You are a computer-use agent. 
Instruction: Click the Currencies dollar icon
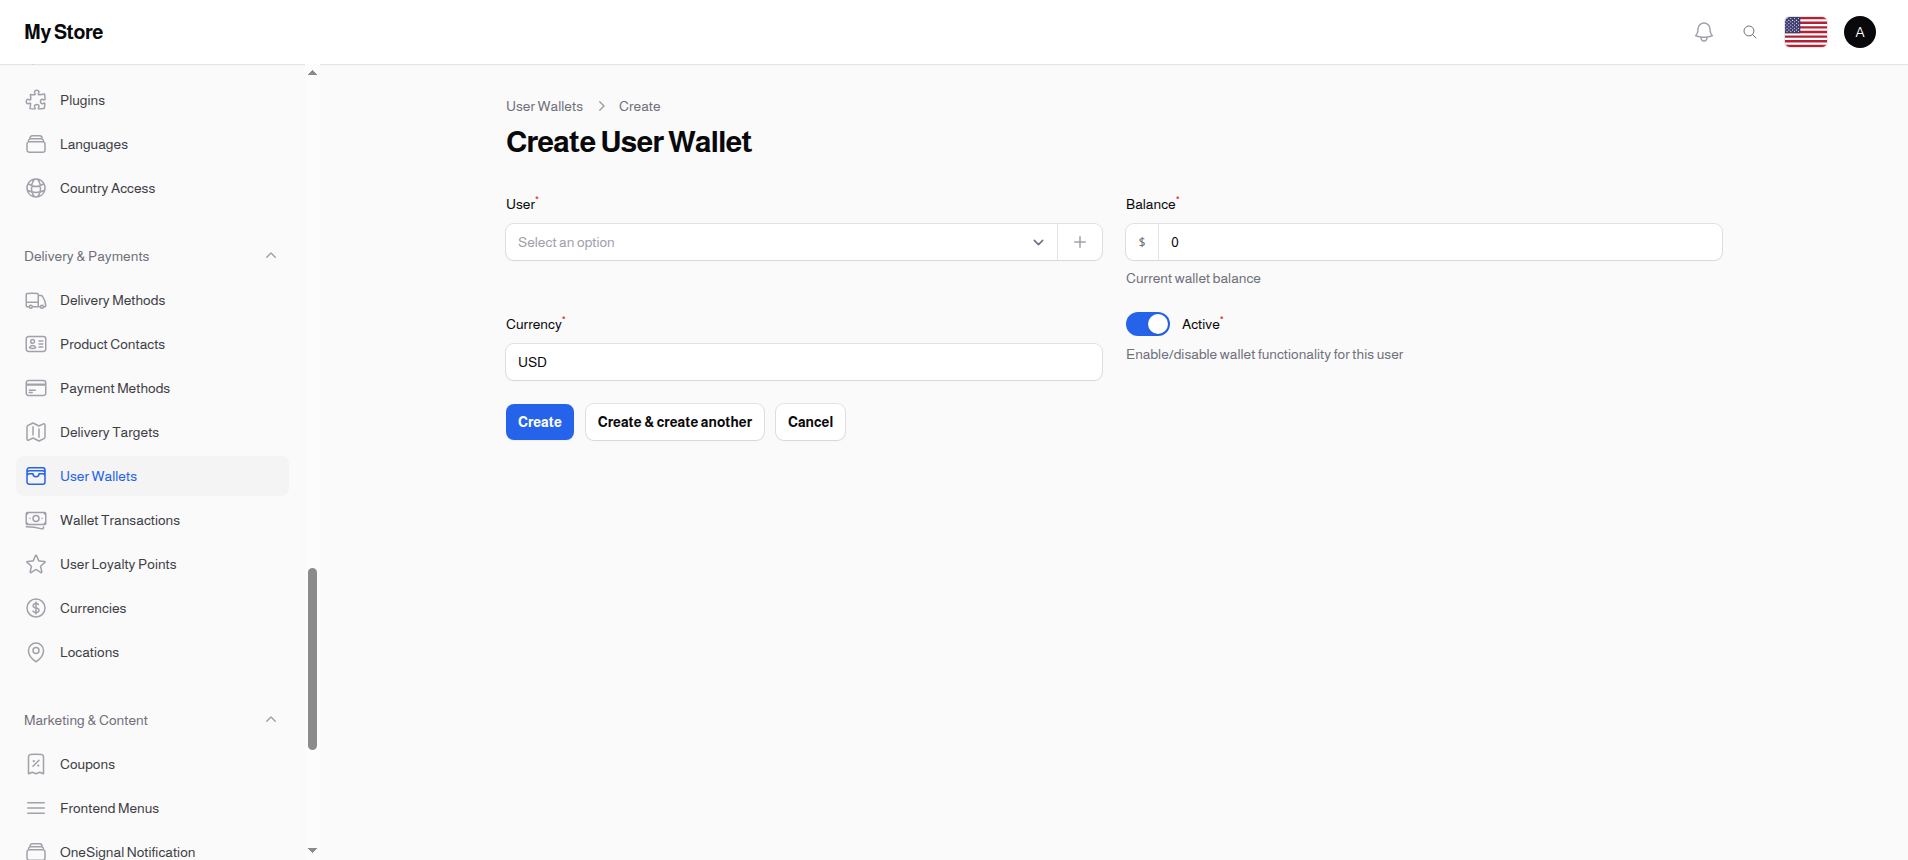tap(36, 608)
